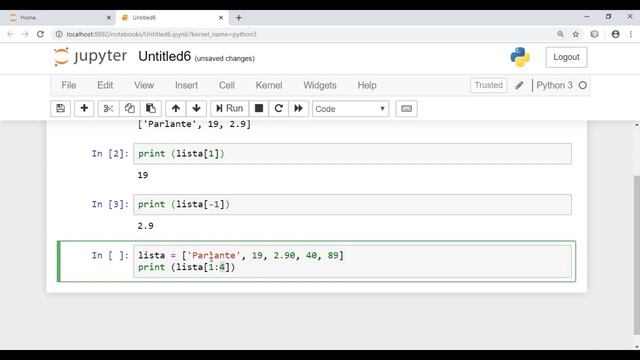Restart kernel and run all fast-forward icon
Viewport: 640px width, 360px height.
coord(298,109)
